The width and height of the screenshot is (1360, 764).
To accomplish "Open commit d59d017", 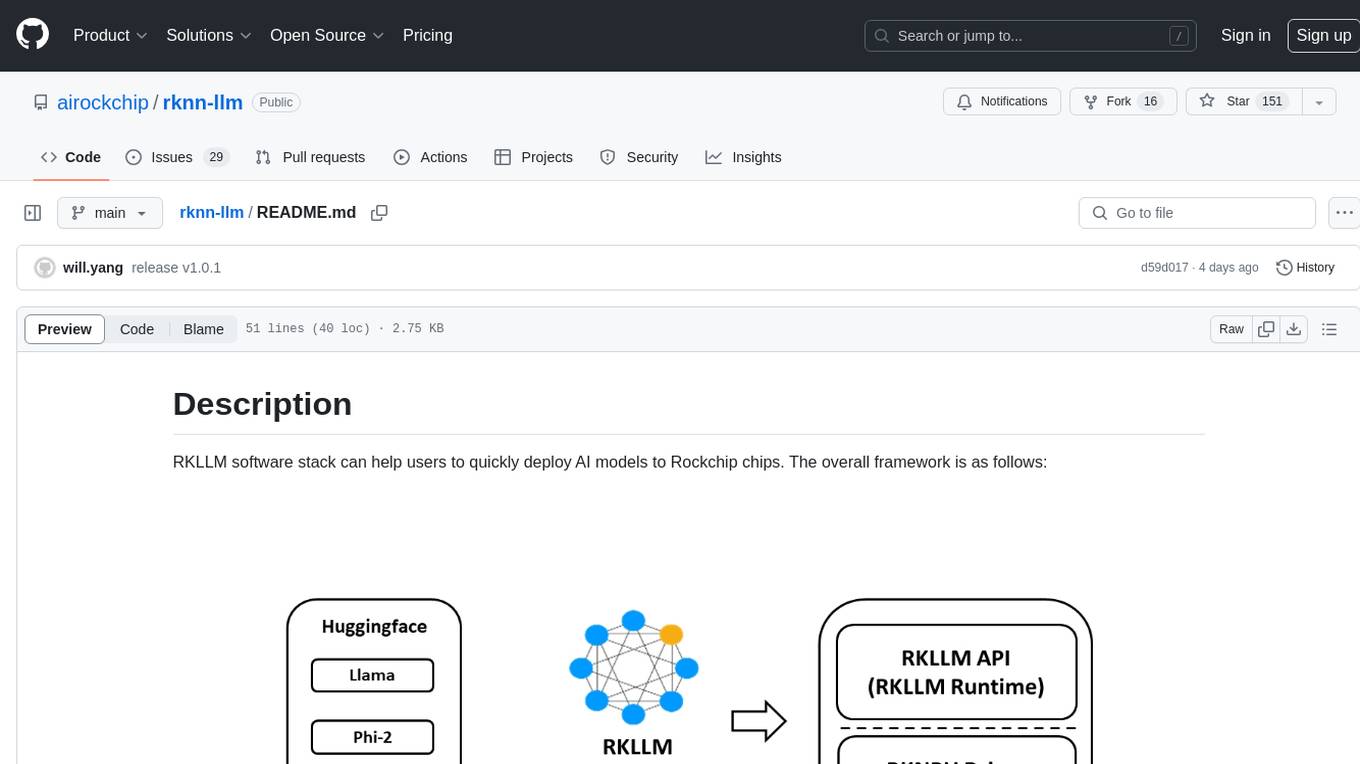I will (x=1164, y=267).
